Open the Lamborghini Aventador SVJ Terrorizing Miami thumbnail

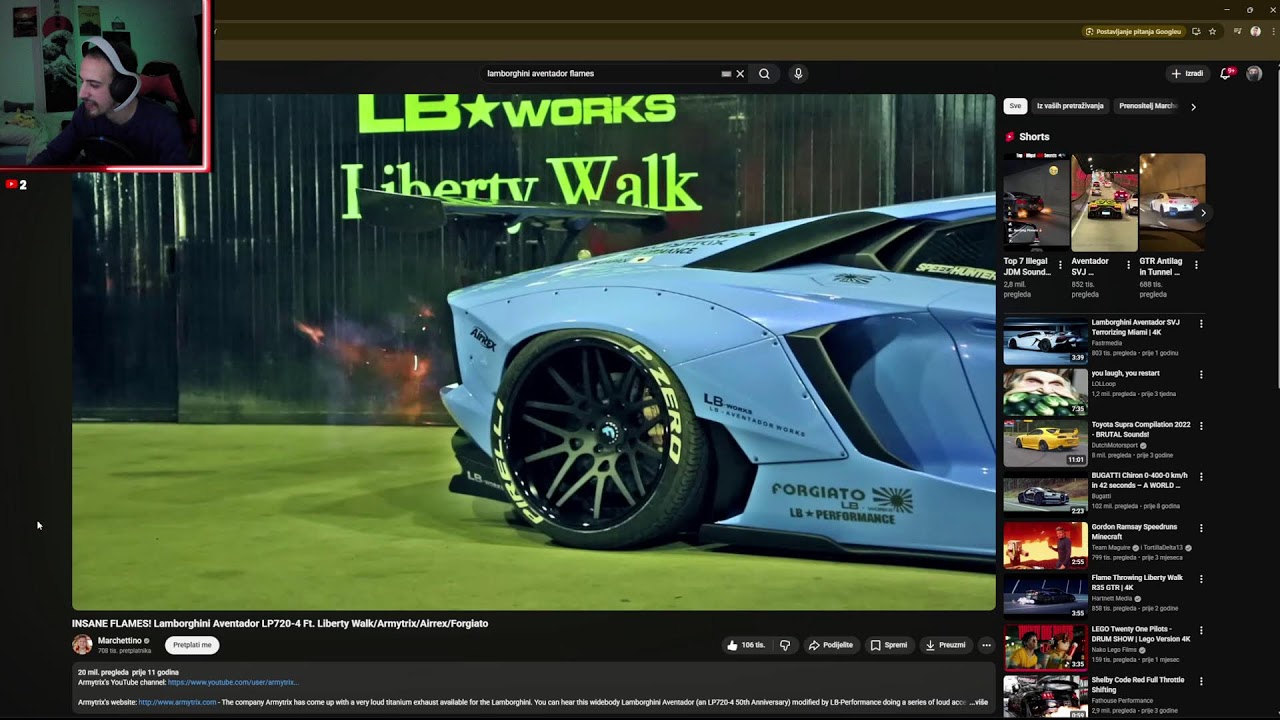pyautogui.click(x=1045, y=340)
